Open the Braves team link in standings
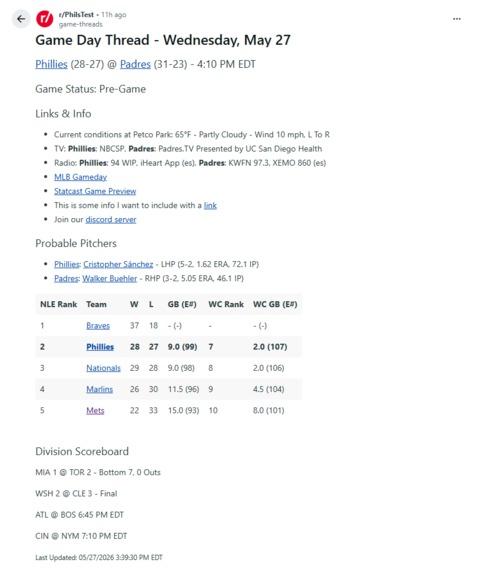 click(x=98, y=326)
